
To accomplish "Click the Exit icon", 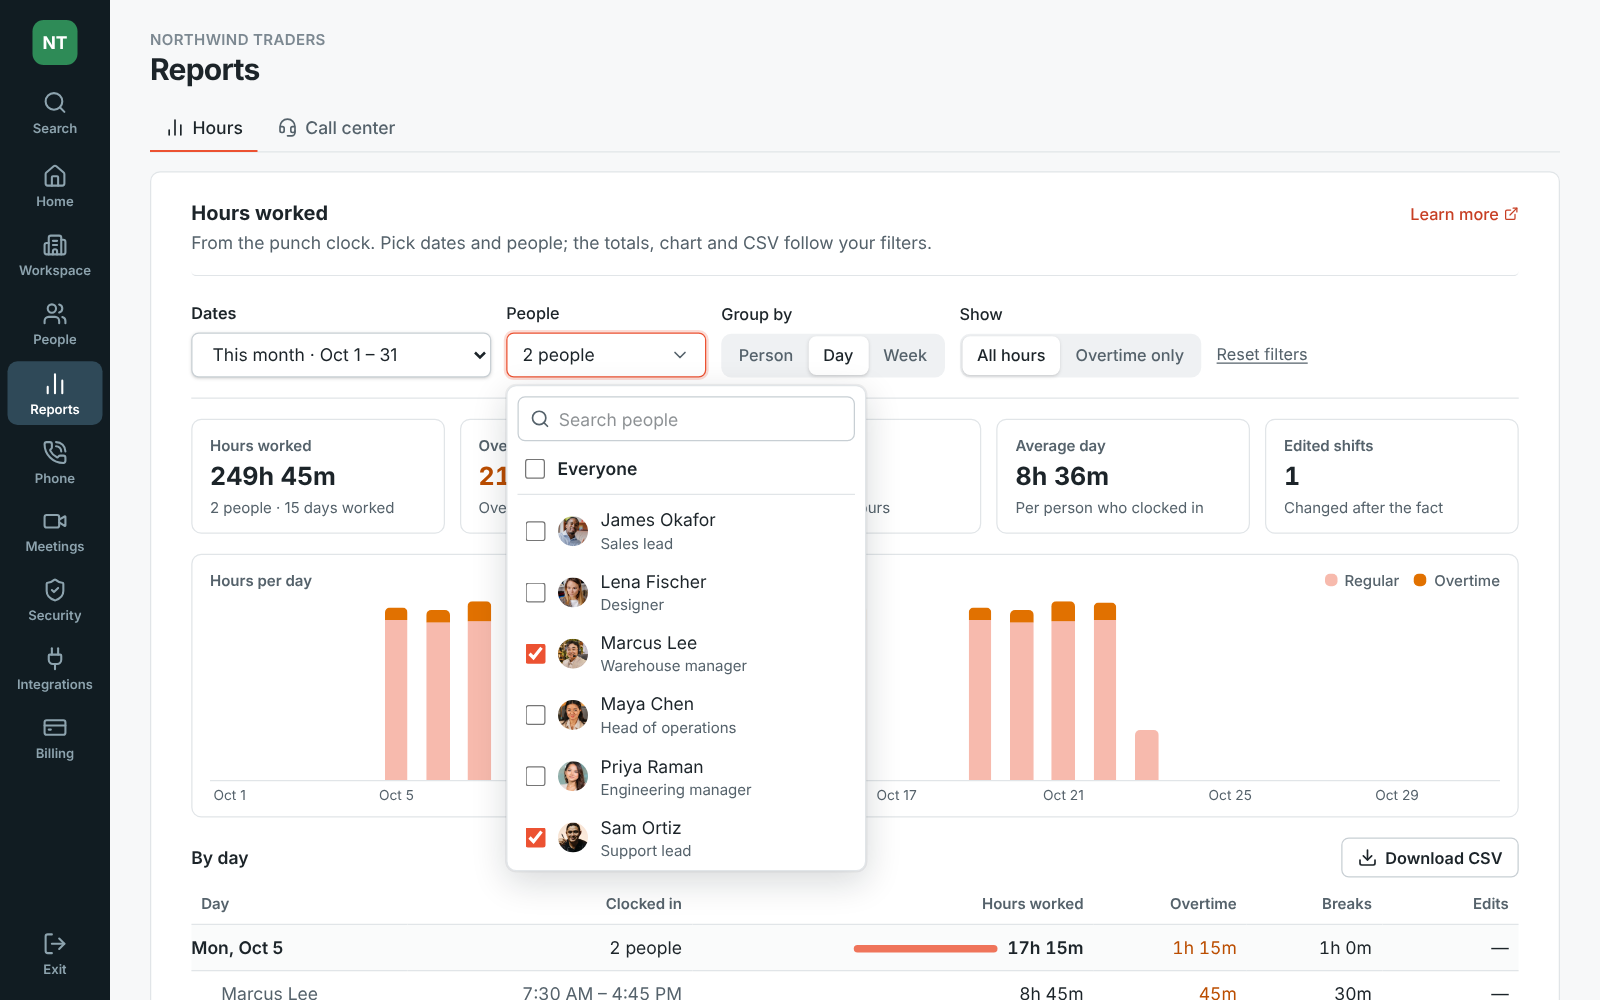I will click(55, 943).
